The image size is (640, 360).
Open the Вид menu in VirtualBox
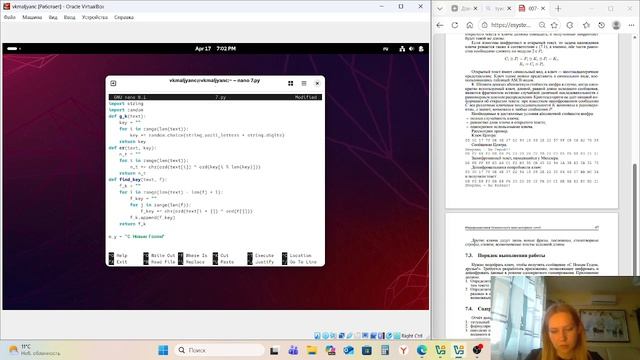53,17
